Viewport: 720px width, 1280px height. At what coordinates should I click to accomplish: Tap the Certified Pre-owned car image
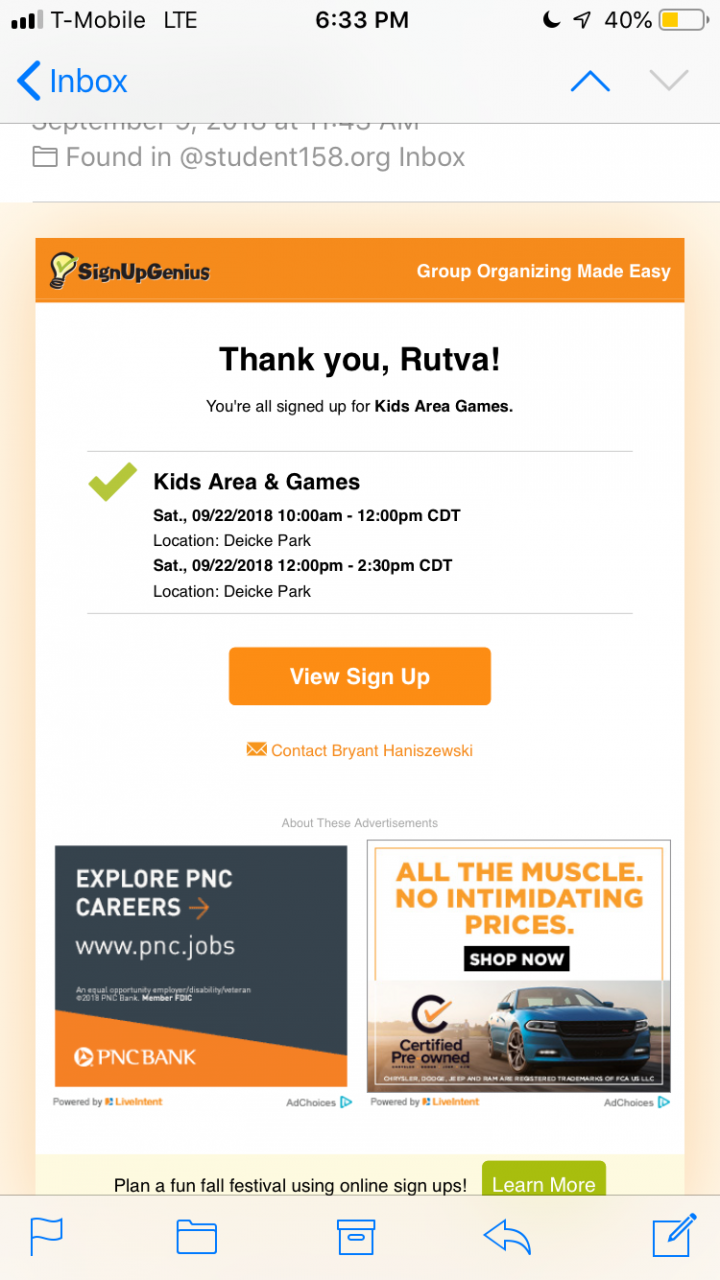click(519, 1035)
